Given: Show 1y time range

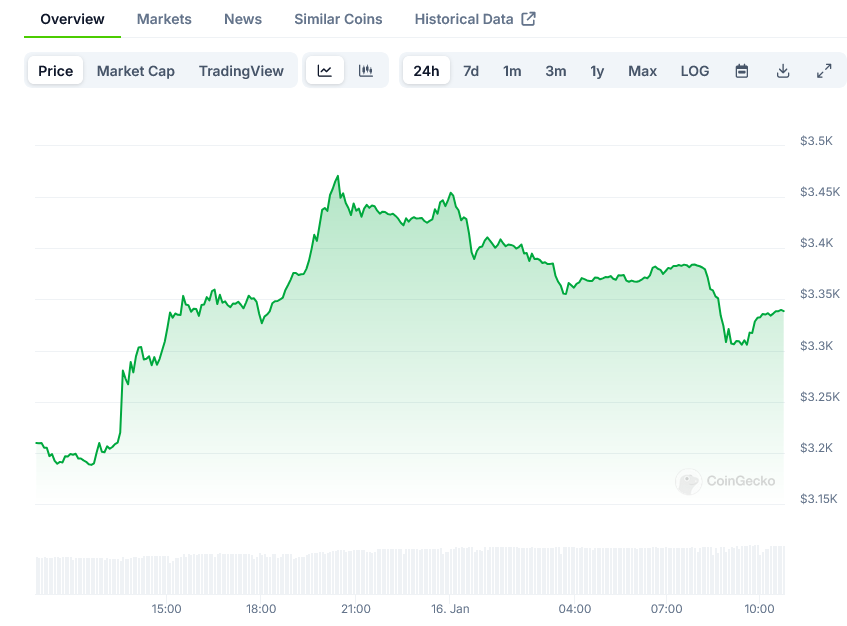Looking at the screenshot, I should pos(597,71).
